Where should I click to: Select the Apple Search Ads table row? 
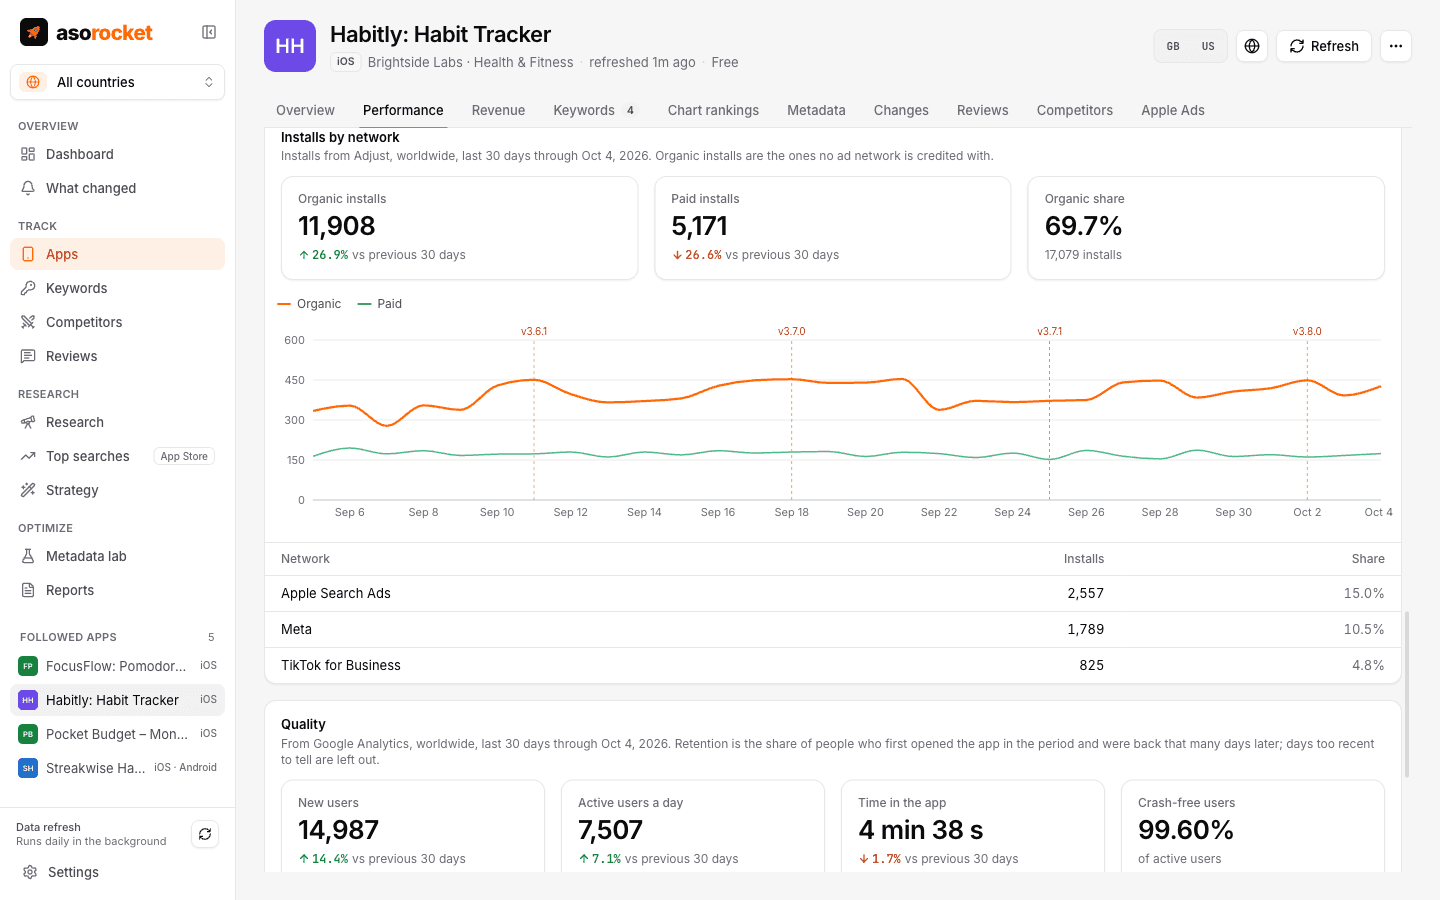[x=833, y=593]
